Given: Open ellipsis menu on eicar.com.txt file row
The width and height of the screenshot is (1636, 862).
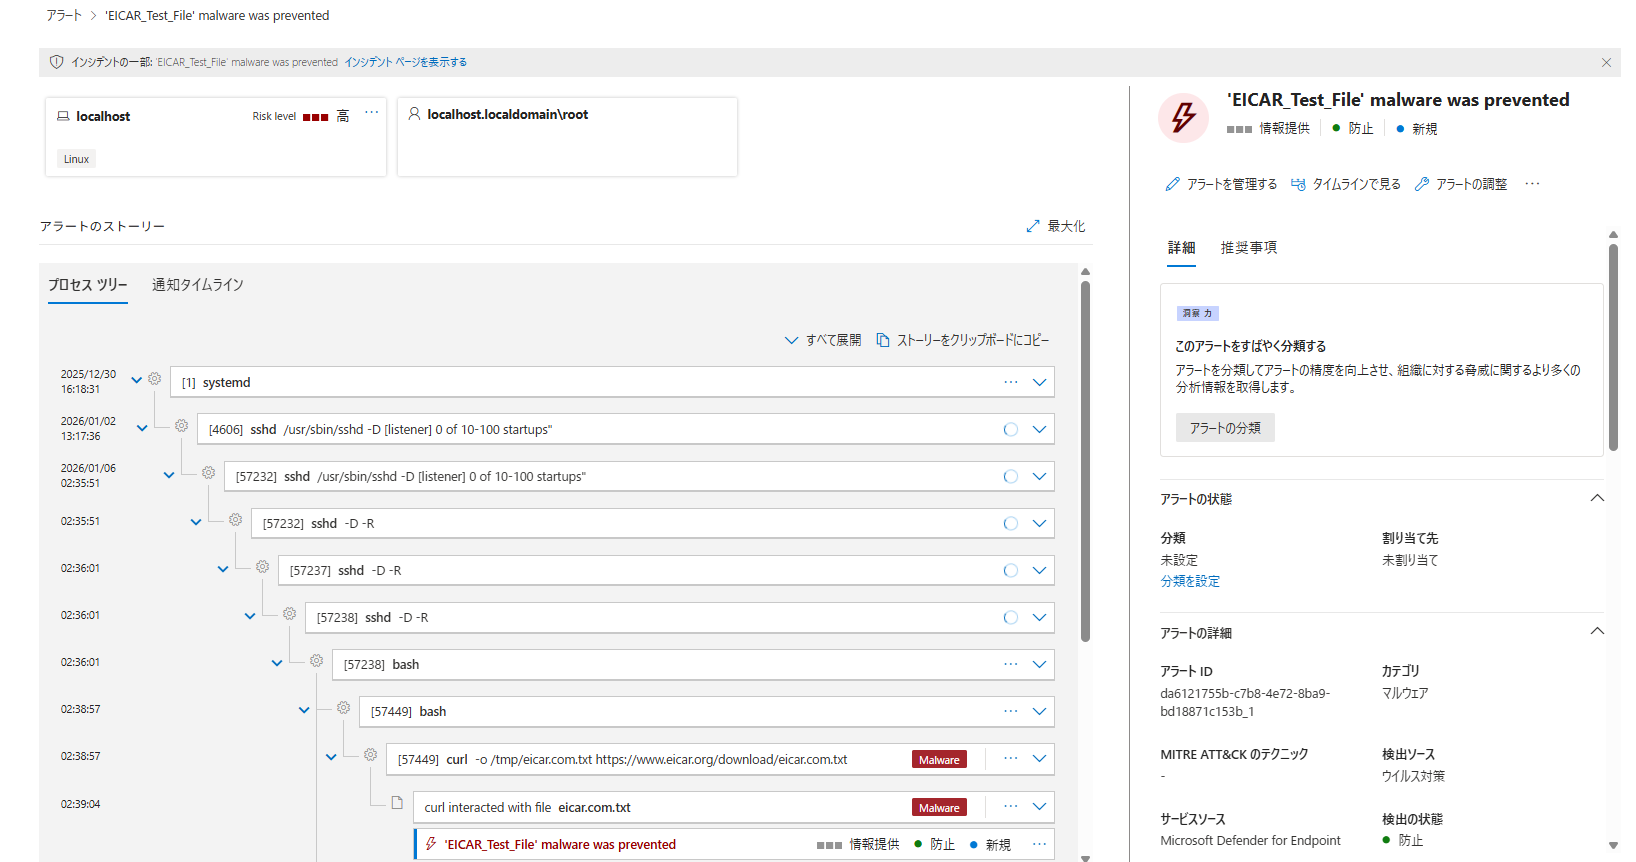Looking at the screenshot, I should click(x=1011, y=806).
